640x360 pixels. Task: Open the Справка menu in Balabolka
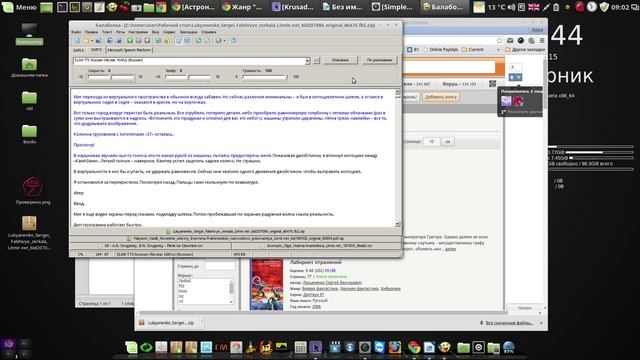(x=209, y=32)
